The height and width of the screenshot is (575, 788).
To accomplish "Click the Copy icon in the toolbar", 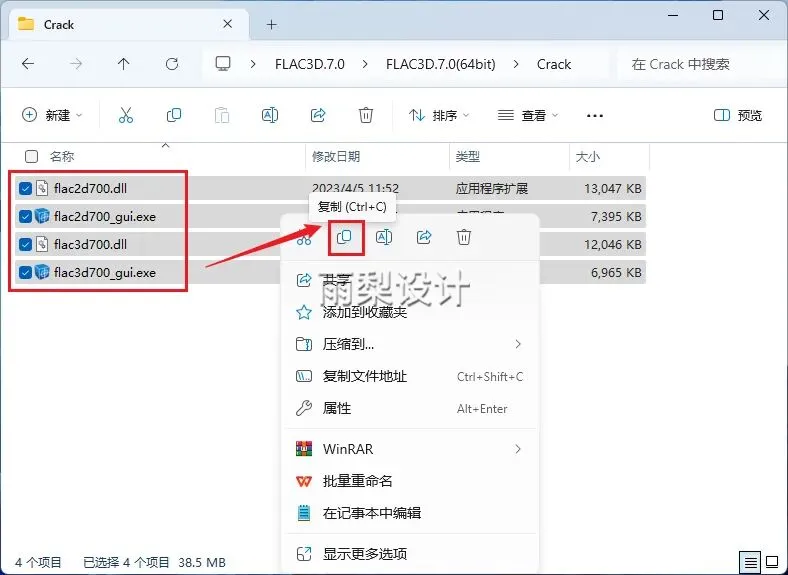I will point(174,116).
